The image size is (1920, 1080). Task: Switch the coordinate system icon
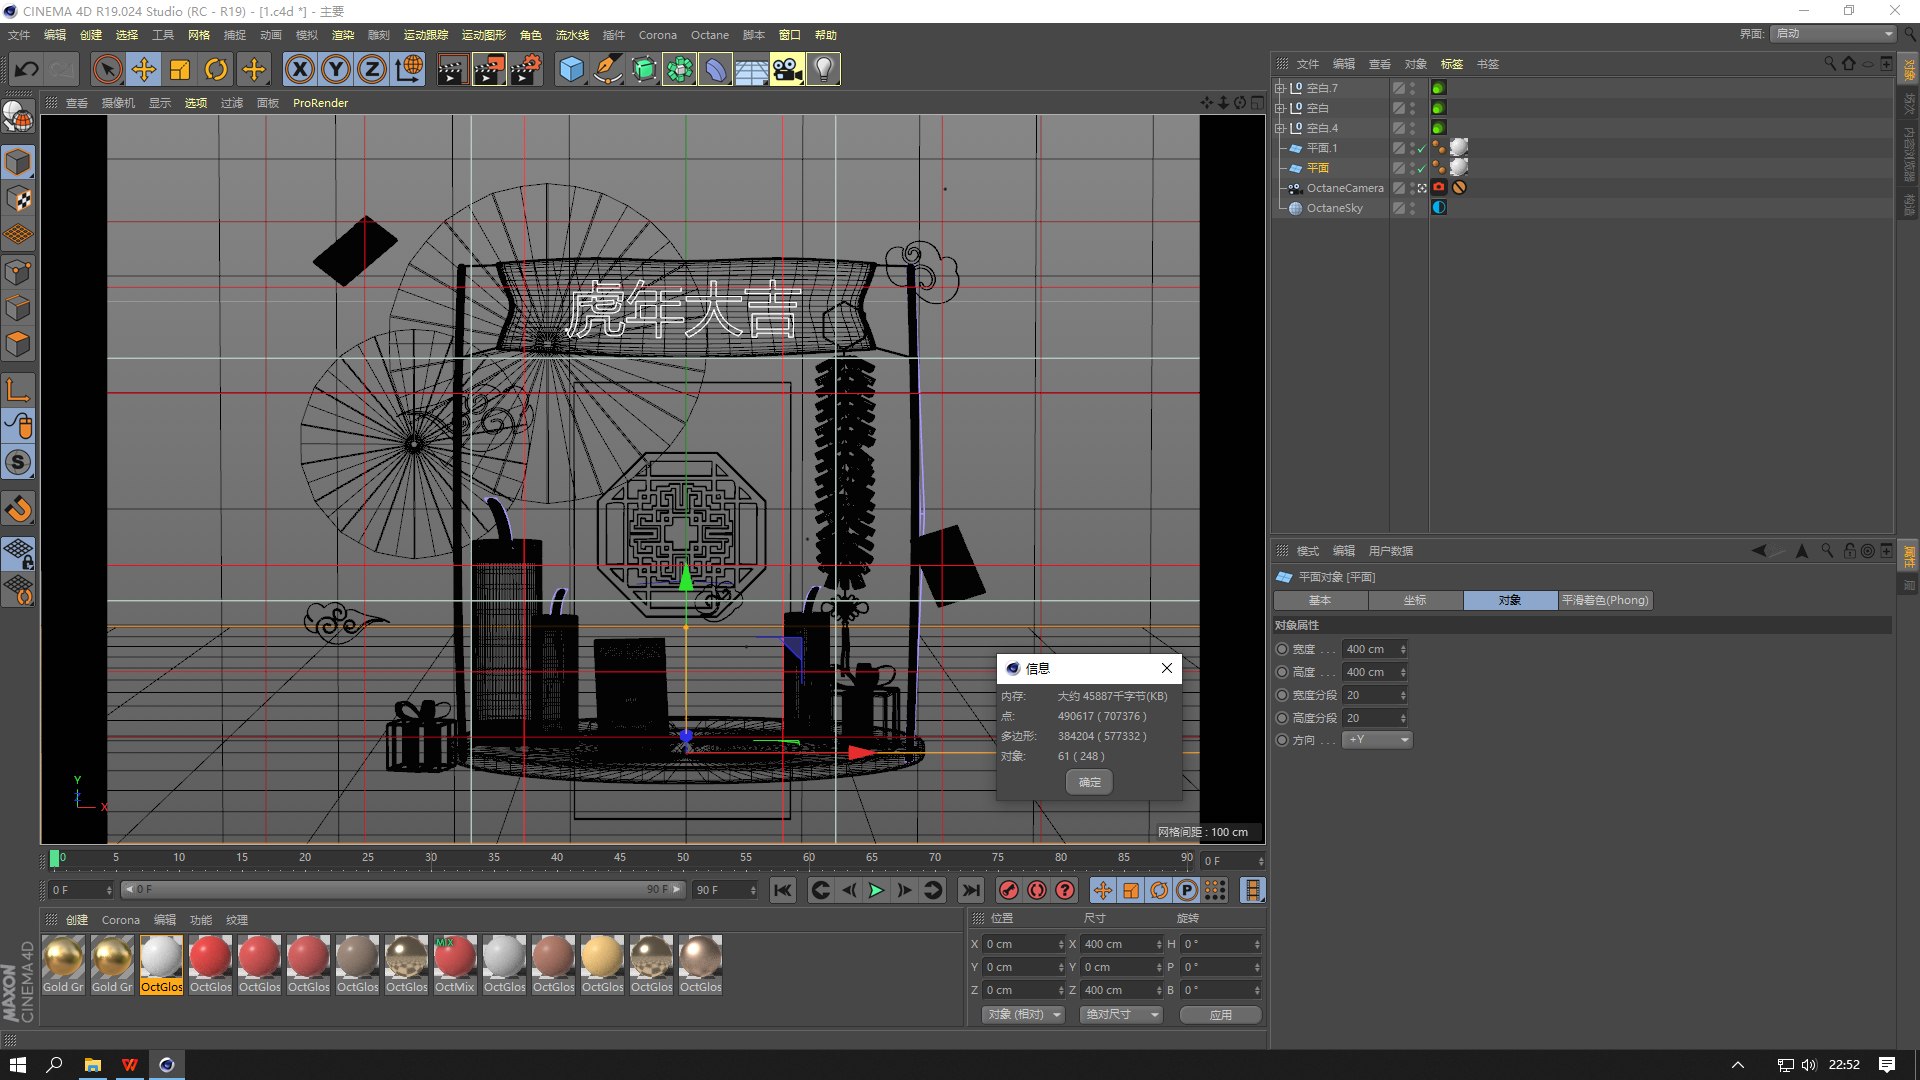(x=408, y=69)
